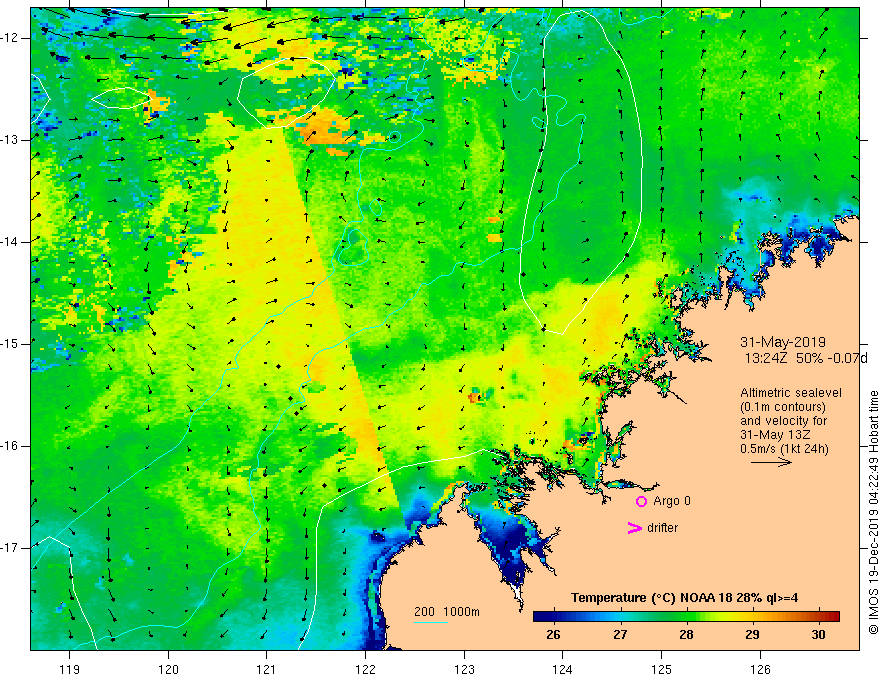Click the longitude label 125
The height and width of the screenshot is (680, 880).
point(662,669)
